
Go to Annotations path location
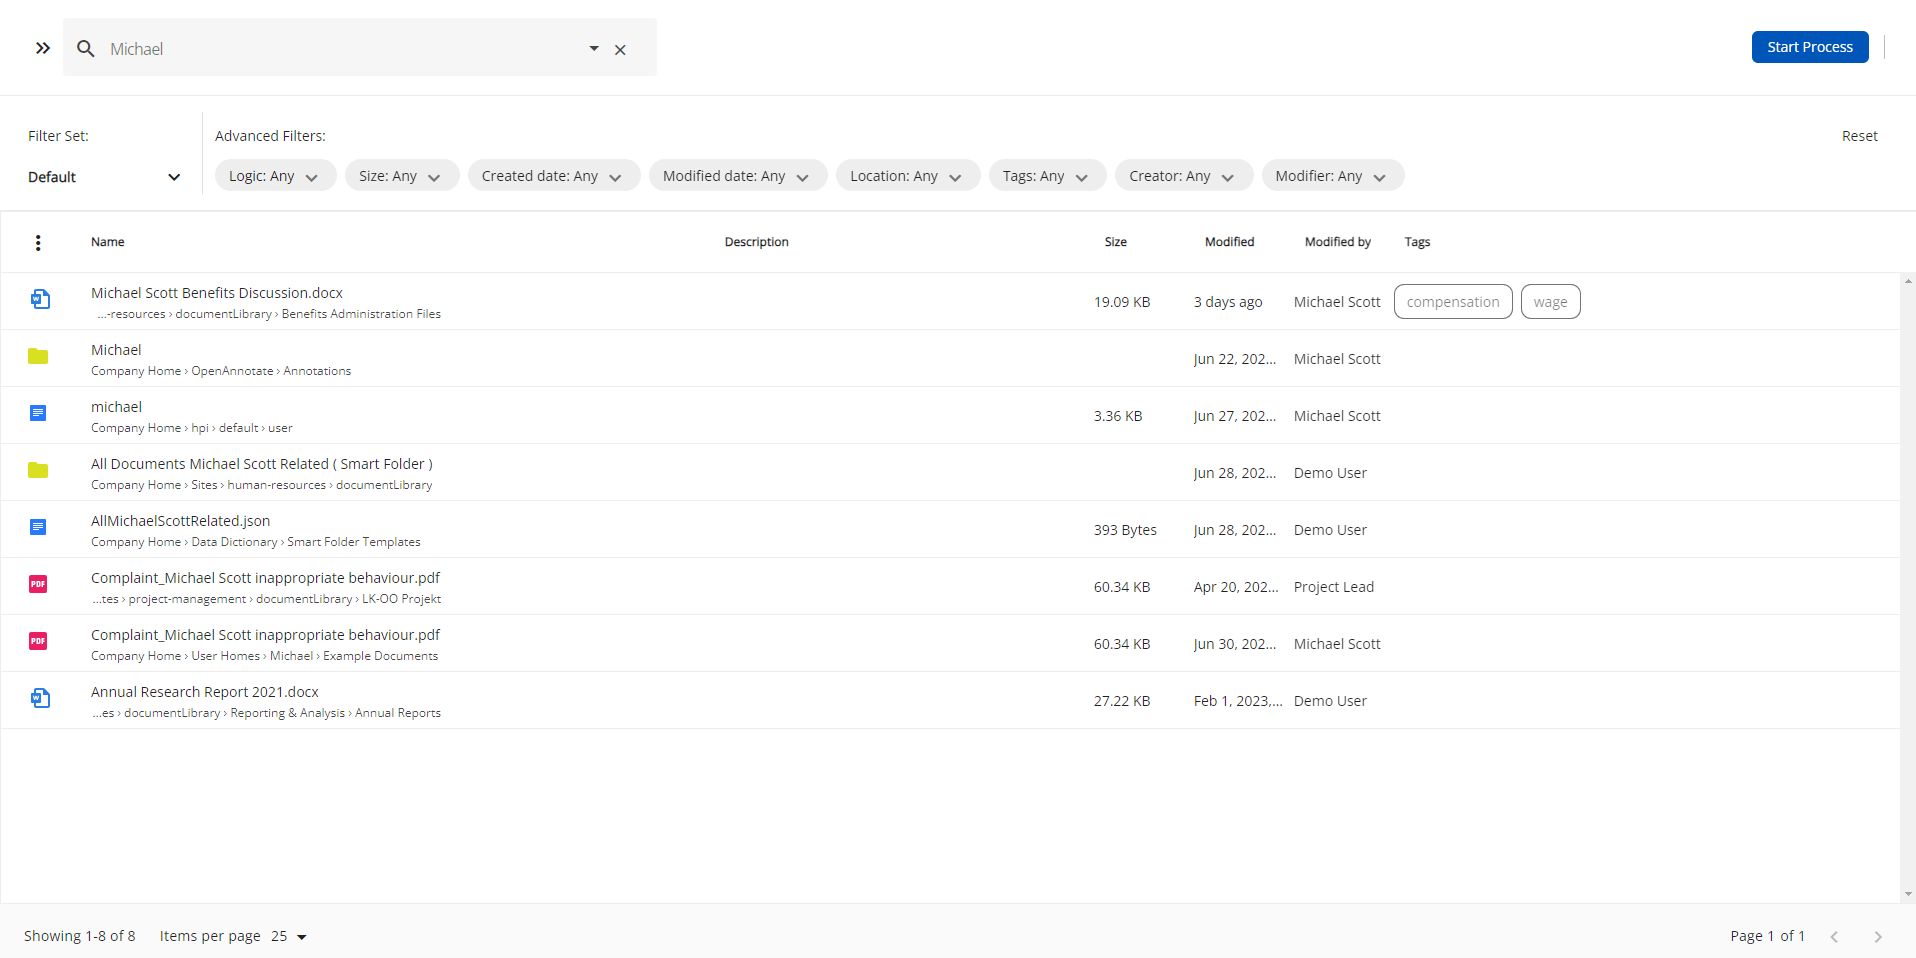coord(317,371)
